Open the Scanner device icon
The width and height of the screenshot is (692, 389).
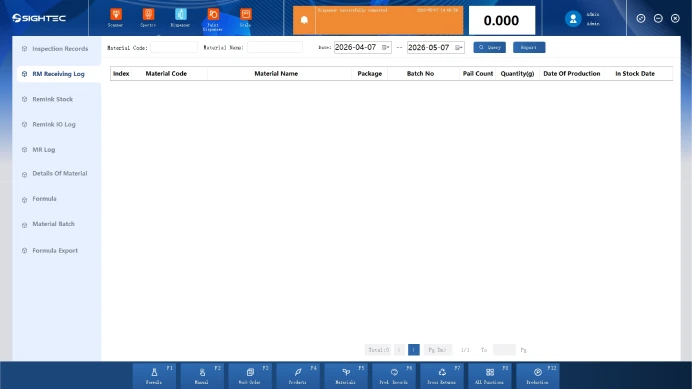coord(116,18)
